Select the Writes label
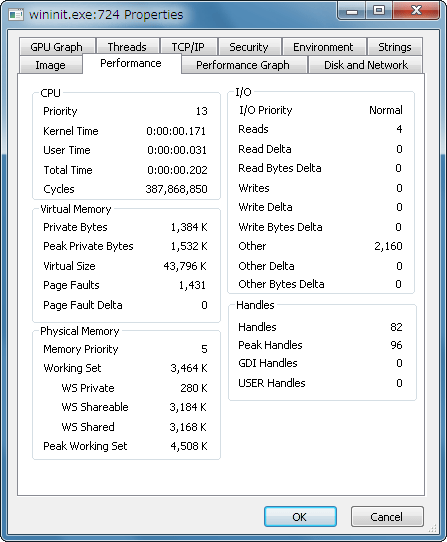This screenshot has width=447, height=542. (x=254, y=188)
